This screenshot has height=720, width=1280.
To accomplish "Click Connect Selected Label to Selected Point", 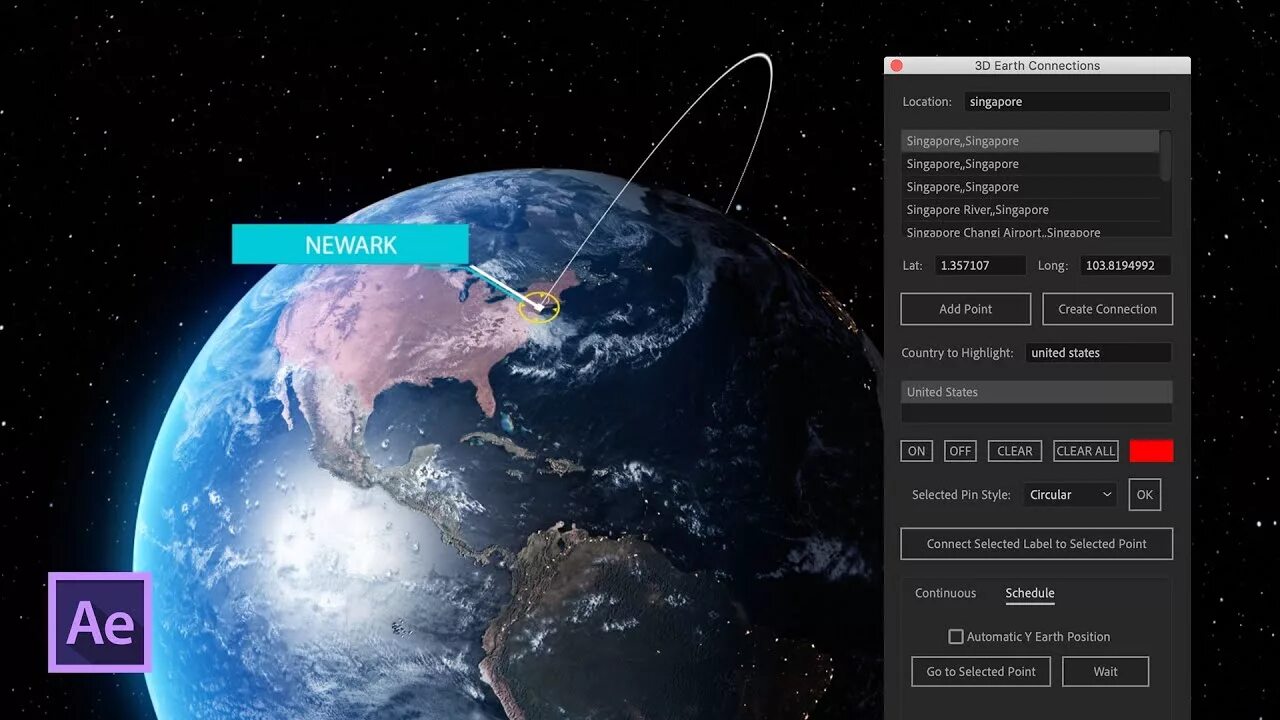I will tap(1037, 544).
